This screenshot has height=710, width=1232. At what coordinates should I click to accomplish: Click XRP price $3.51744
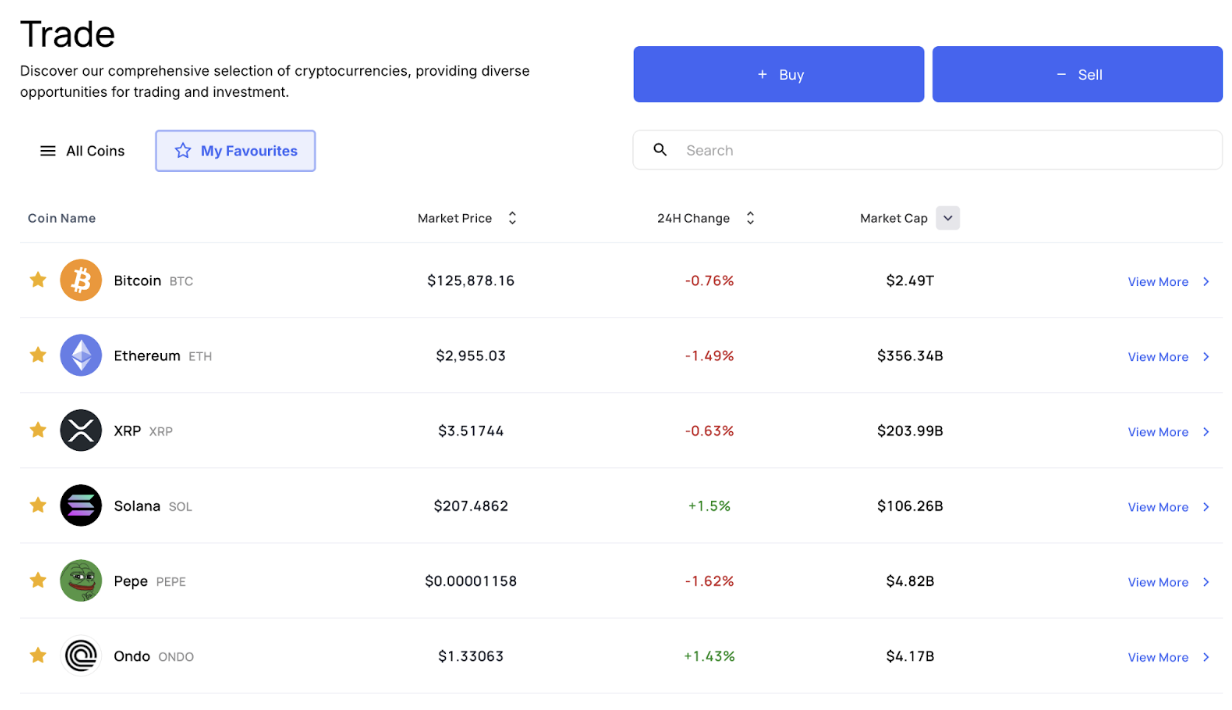(x=471, y=431)
